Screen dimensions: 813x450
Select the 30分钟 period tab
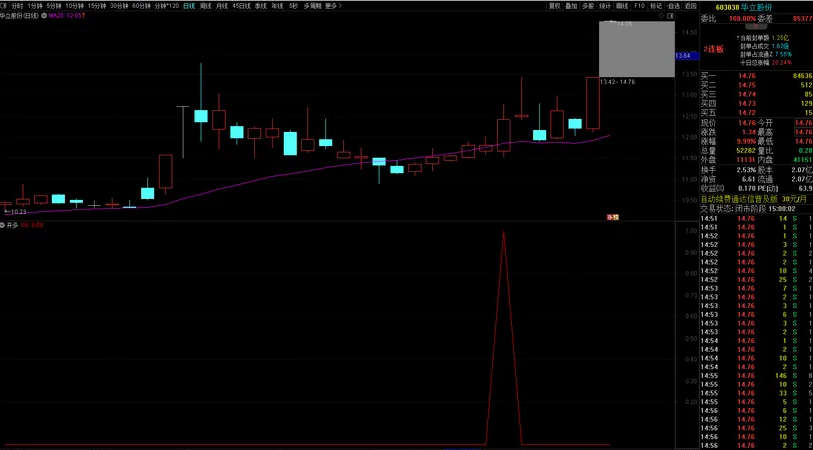pos(119,6)
